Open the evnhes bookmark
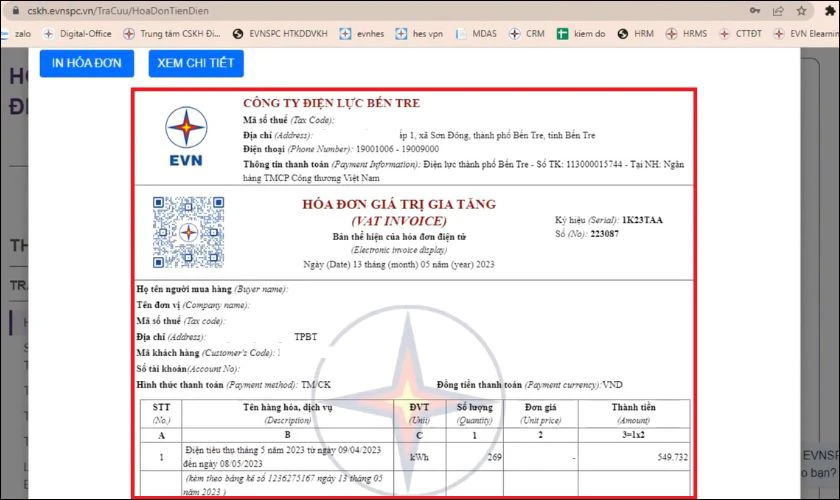The height and width of the screenshot is (500, 840). click(362, 34)
